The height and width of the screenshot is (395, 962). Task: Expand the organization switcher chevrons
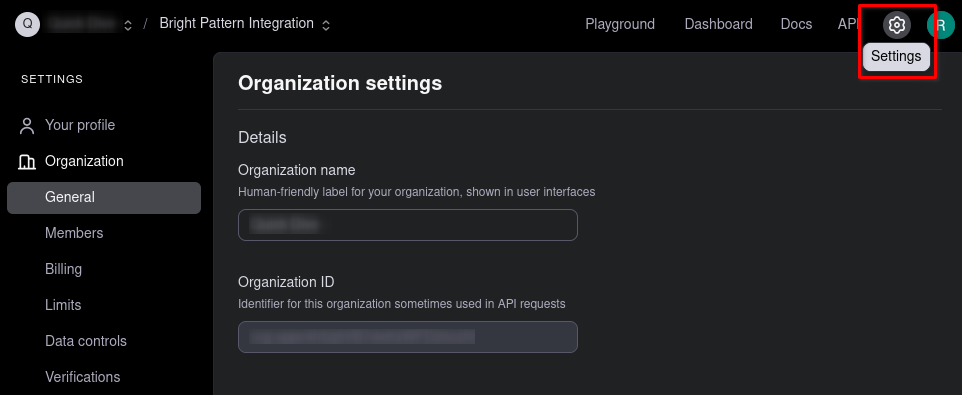coord(128,26)
